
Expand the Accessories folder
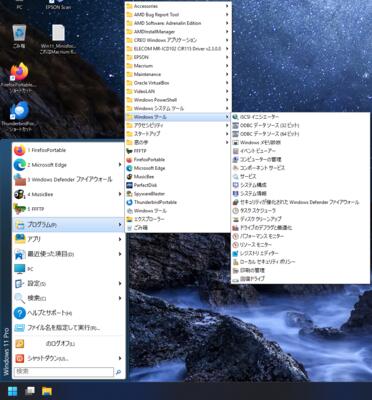[178, 6]
